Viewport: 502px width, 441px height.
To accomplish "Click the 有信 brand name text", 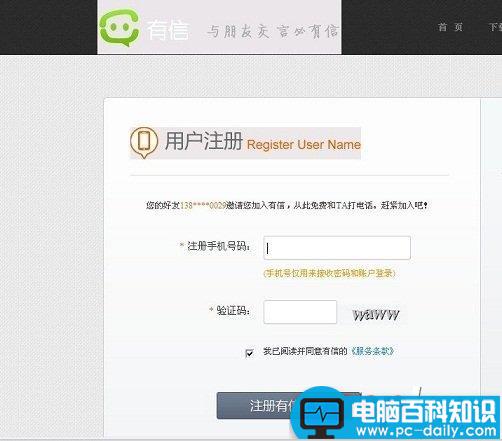I will pyautogui.click(x=168, y=30).
